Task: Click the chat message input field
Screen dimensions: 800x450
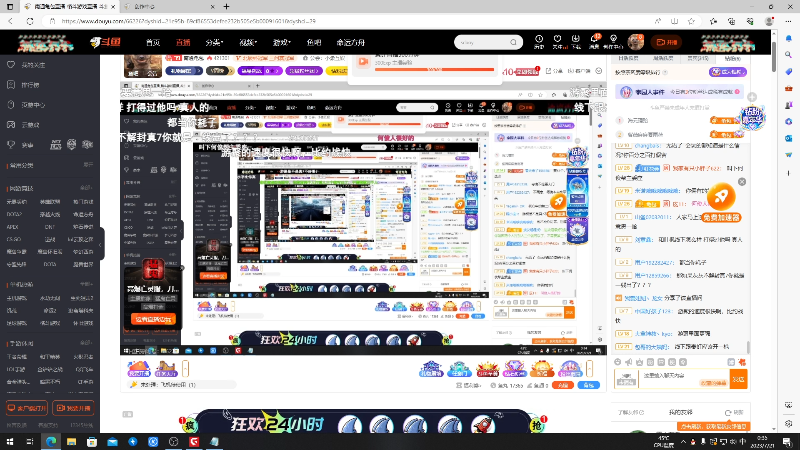Action: pos(686,379)
